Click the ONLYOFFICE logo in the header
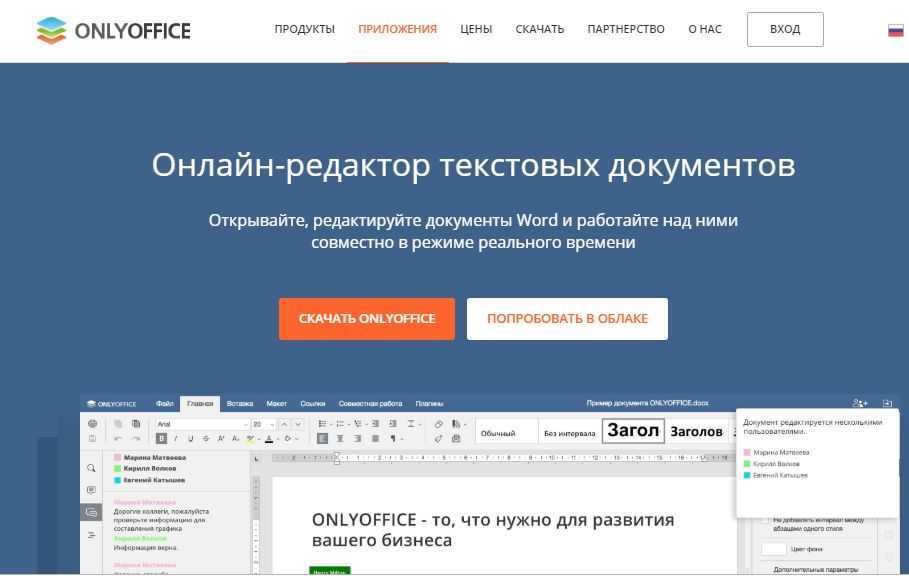This screenshot has height=576, width=909. click(112, 30)
